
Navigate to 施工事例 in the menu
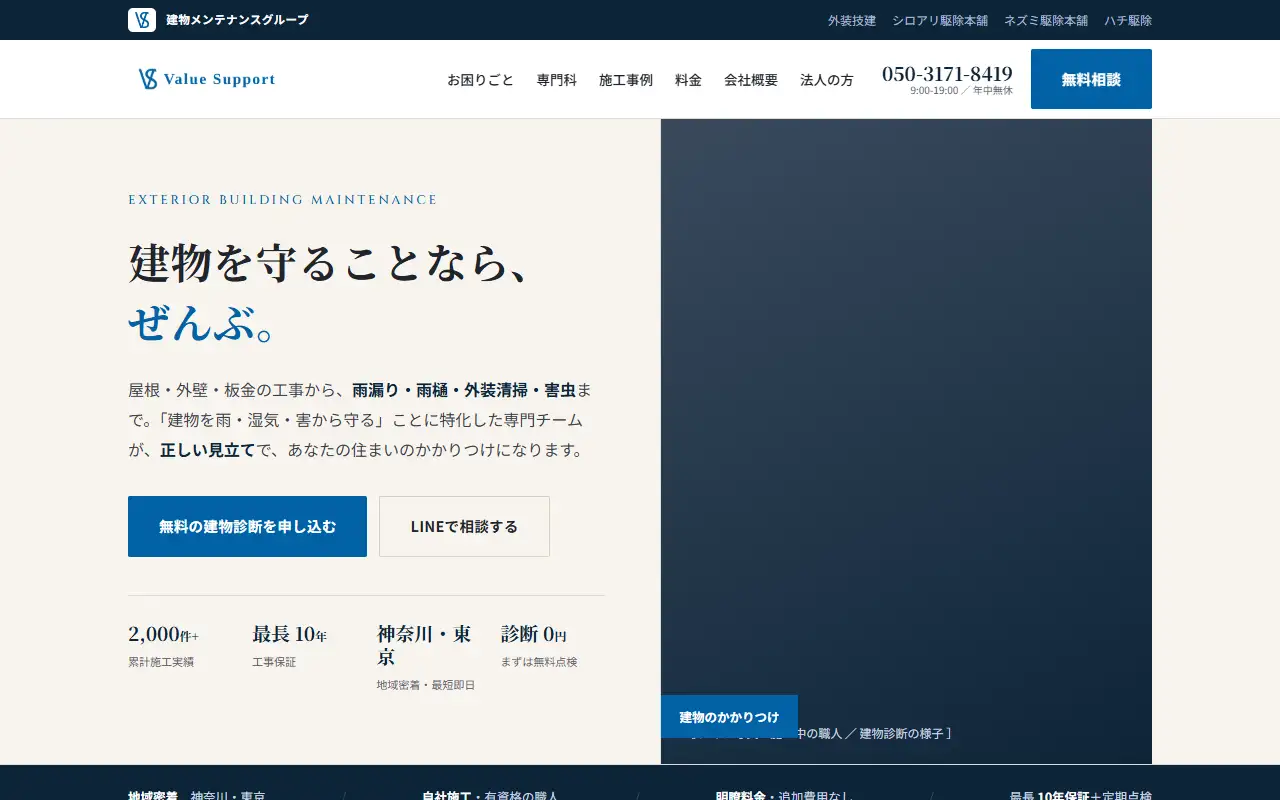pos(626,80)
